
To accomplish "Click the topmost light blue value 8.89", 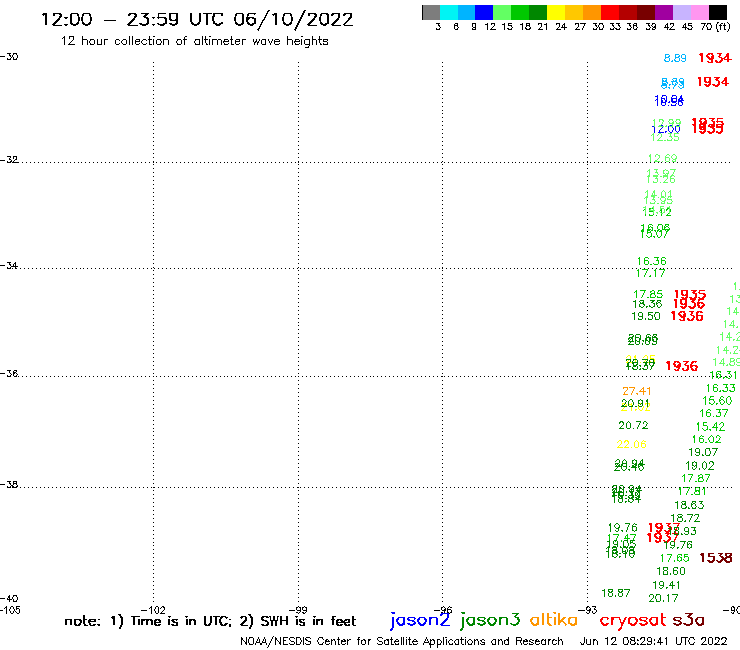I will pos(675,58).
